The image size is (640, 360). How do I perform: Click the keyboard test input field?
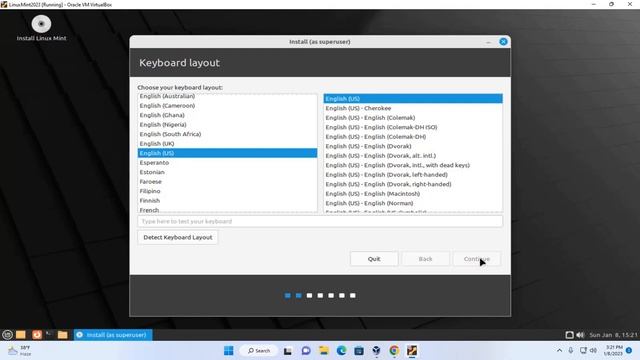[320, 221]
